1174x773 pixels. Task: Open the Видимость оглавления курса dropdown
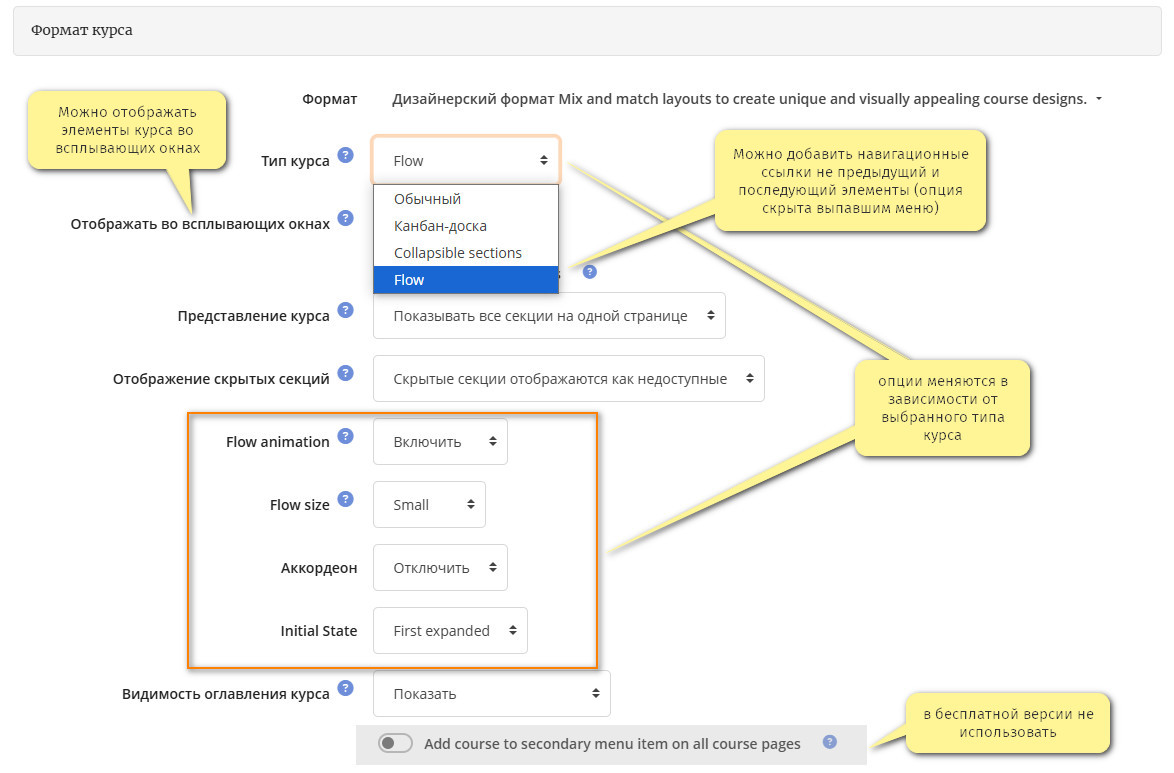pyautogui.click(x=492, y=693)
